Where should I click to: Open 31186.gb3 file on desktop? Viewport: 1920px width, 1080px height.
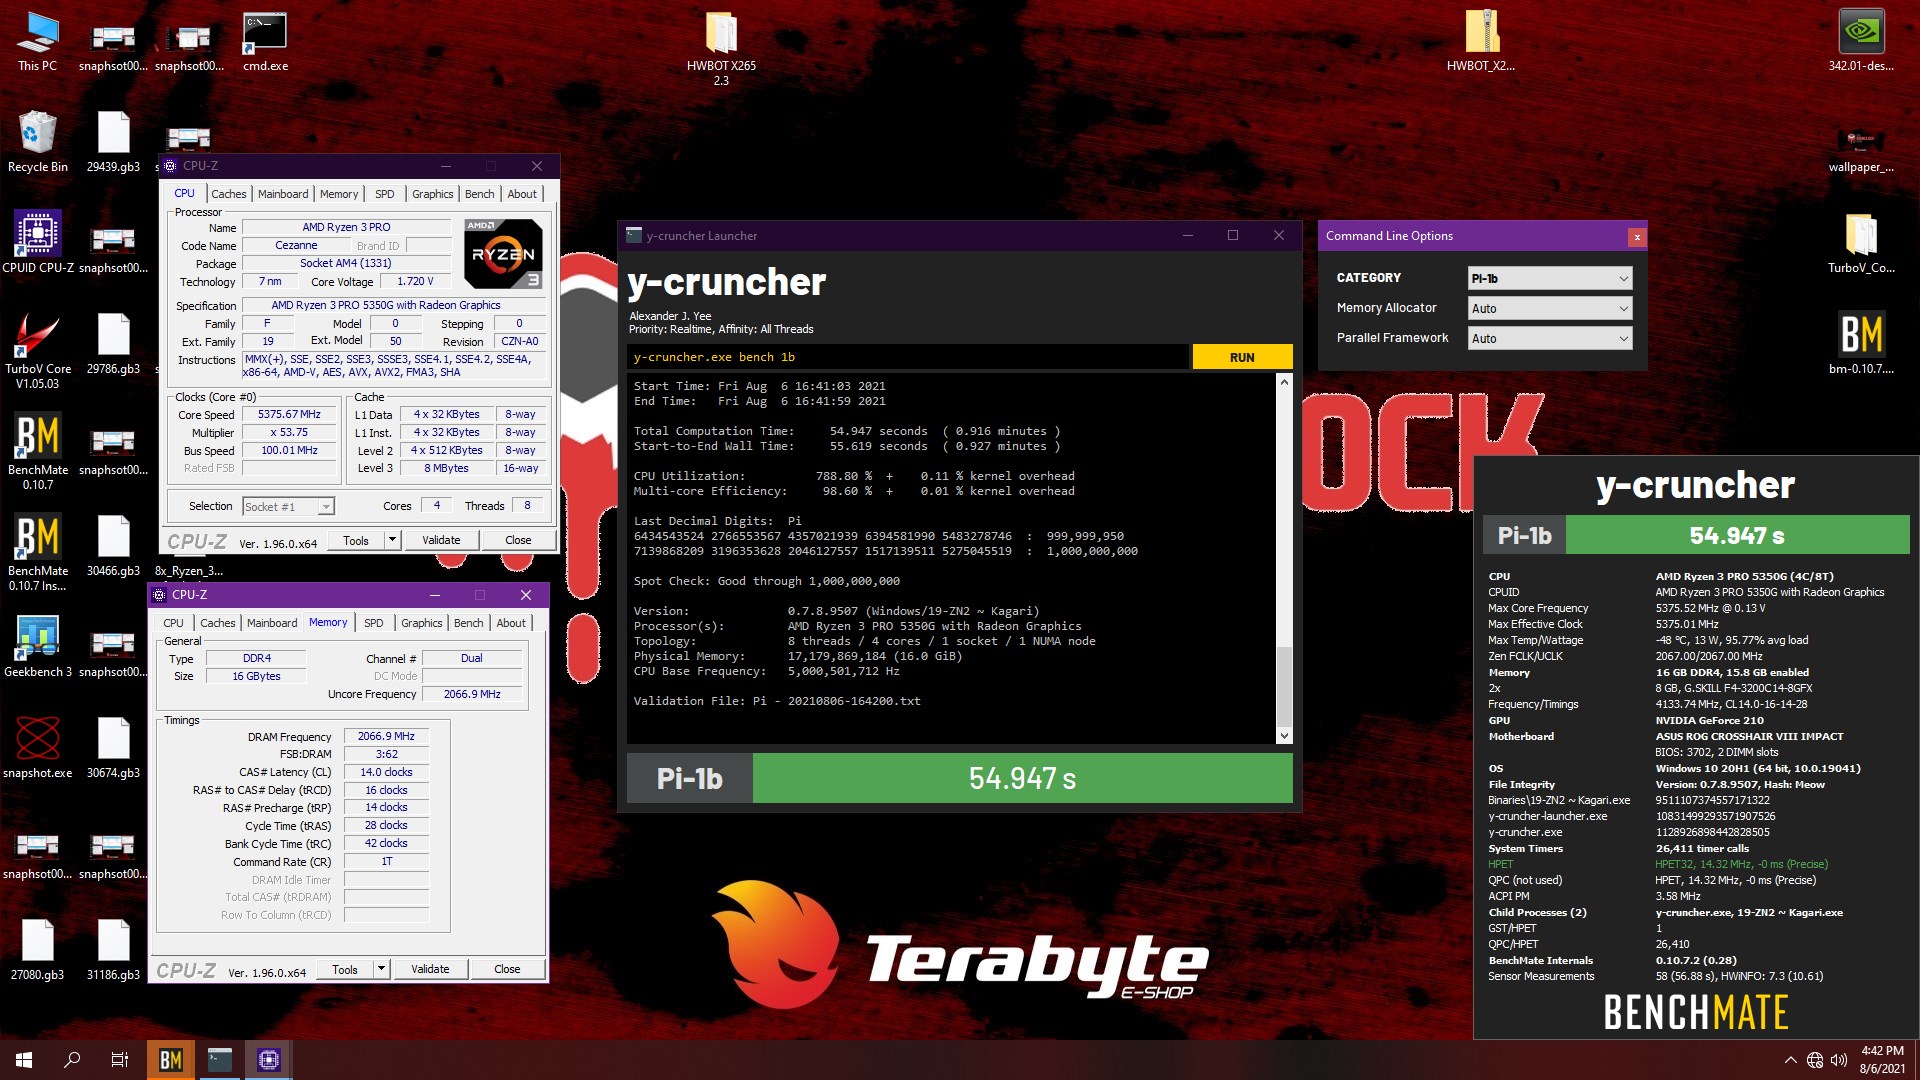click(x=113, y=949)
